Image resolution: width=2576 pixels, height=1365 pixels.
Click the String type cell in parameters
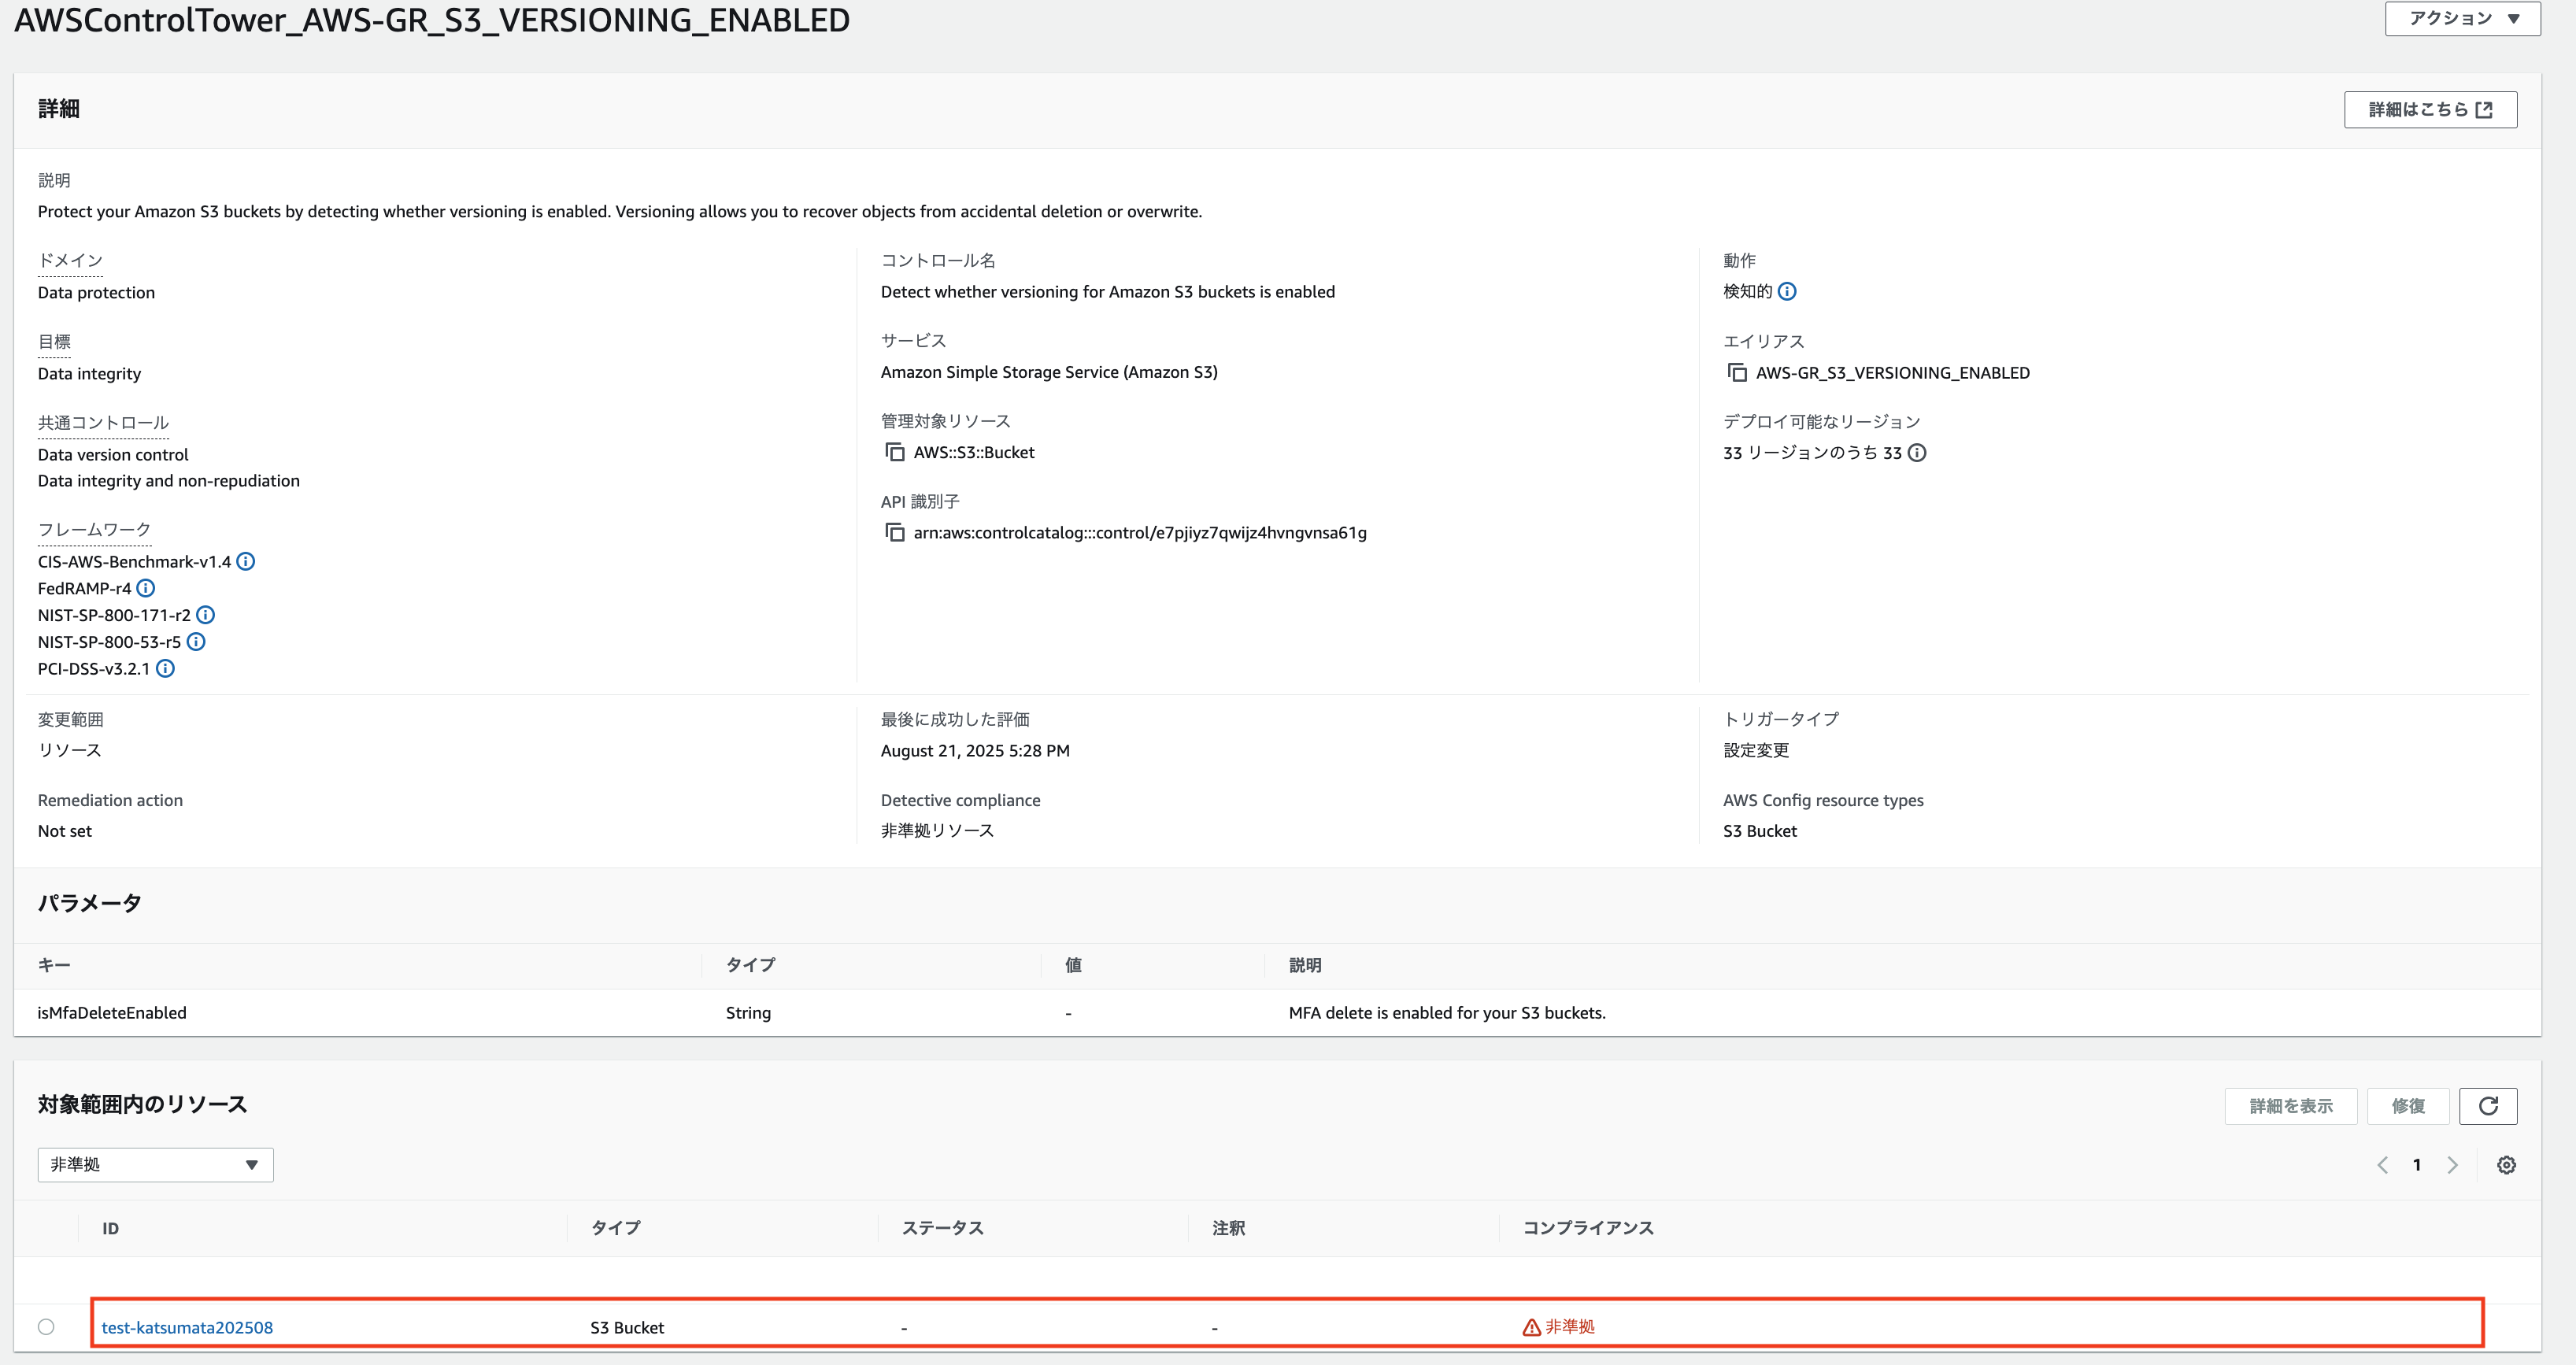(748, 1012)
